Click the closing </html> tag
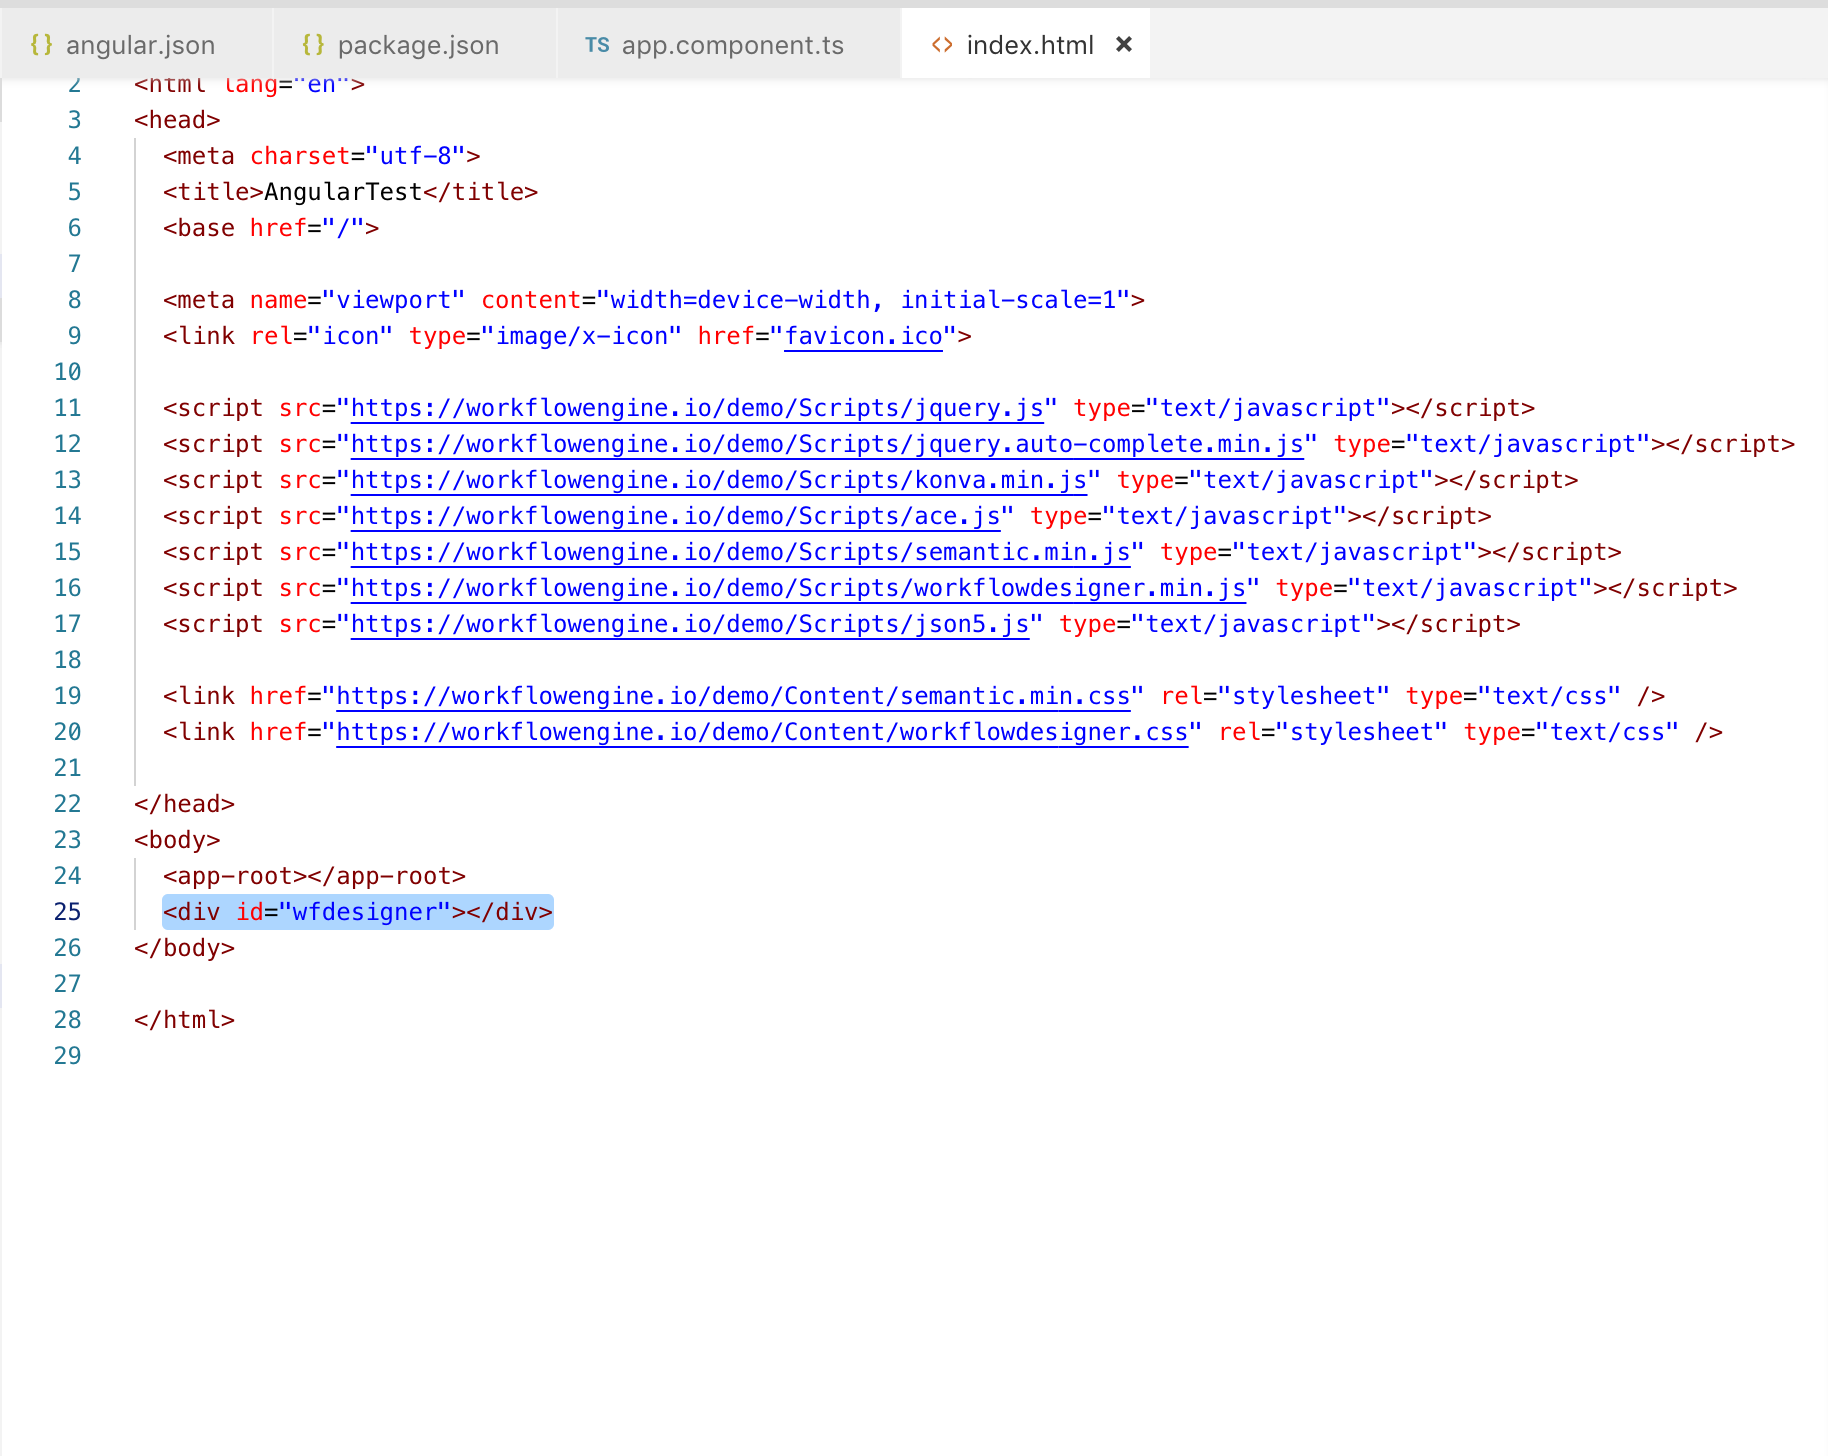The width and height of the screenshot is (1828, 1456). coord(184,1020)
